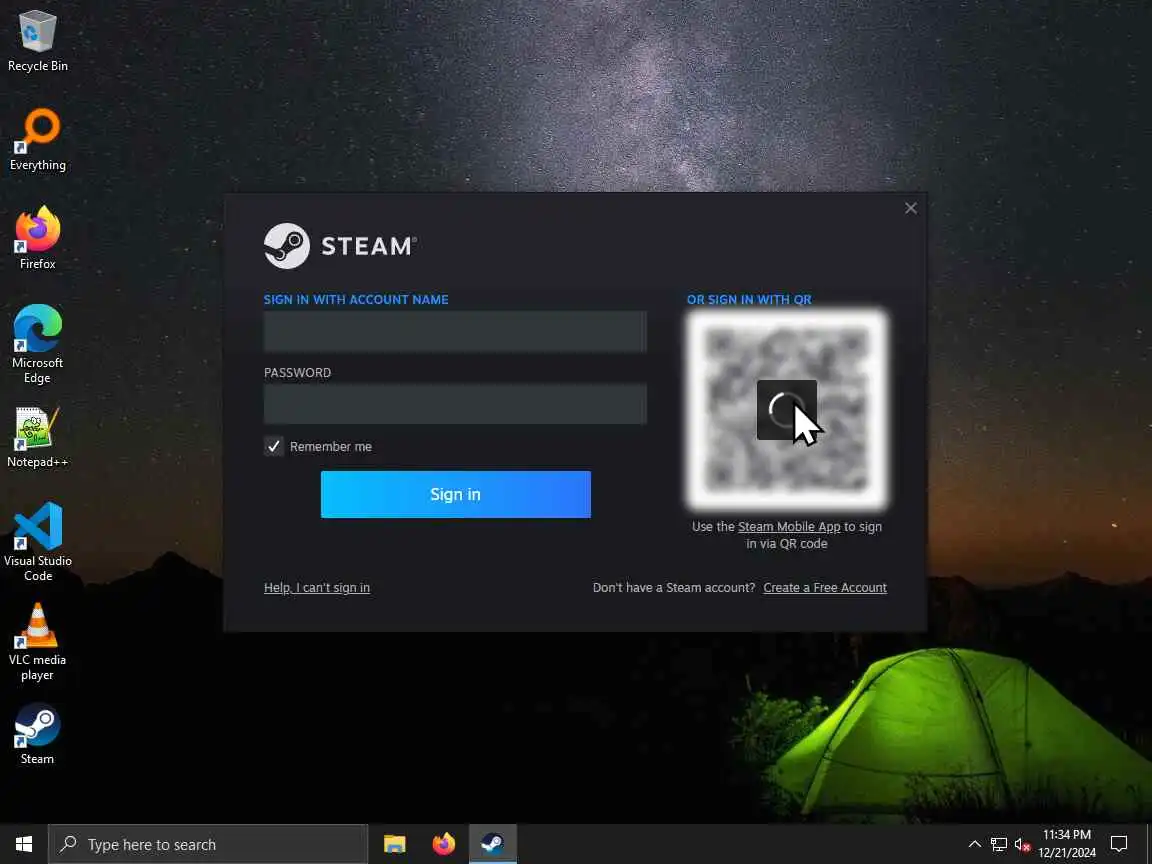Select the Steam desktop shortcut
This screenshot has width=1152, height=864.
(37, 734)
